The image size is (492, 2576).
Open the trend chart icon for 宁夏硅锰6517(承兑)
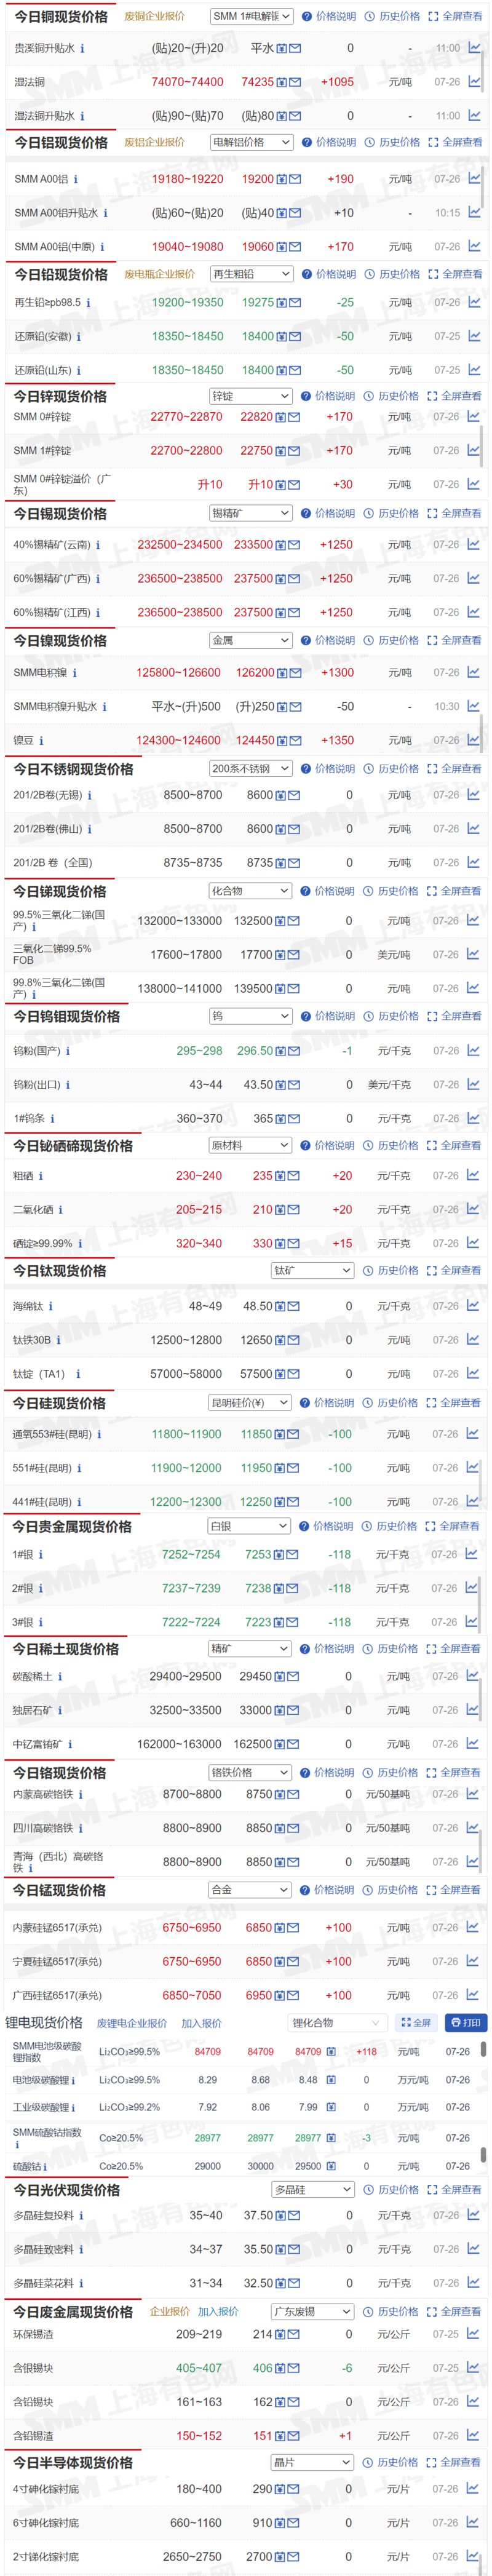click(473, 1962)
